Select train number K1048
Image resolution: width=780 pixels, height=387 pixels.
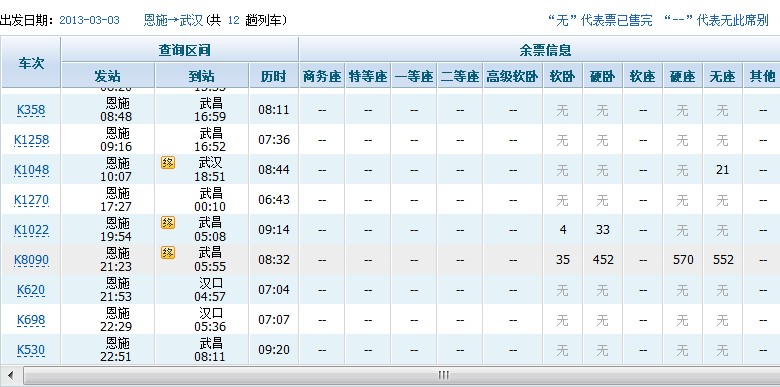(x=31, y=170)
